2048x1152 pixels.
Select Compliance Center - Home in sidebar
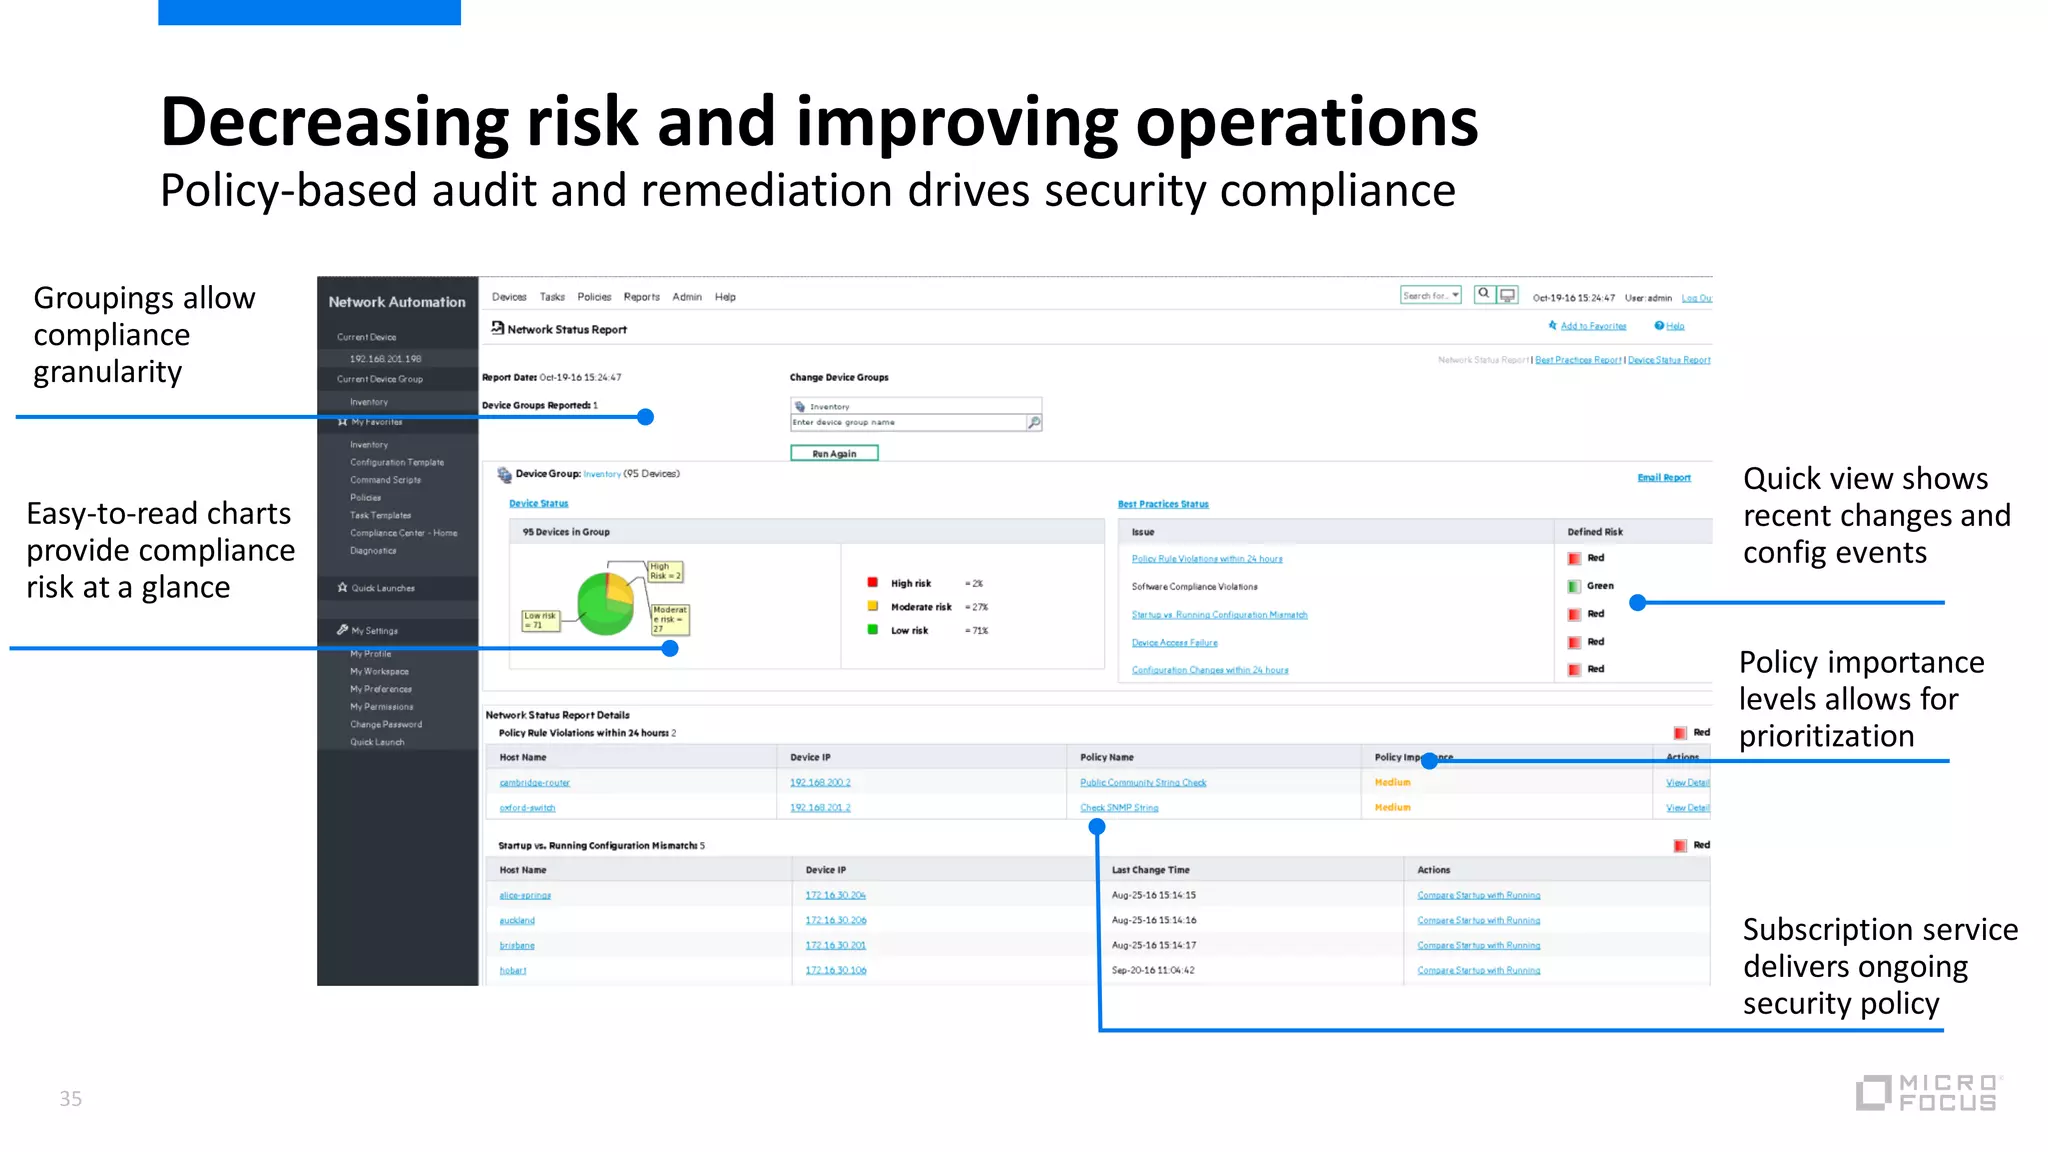click(403, 533)
